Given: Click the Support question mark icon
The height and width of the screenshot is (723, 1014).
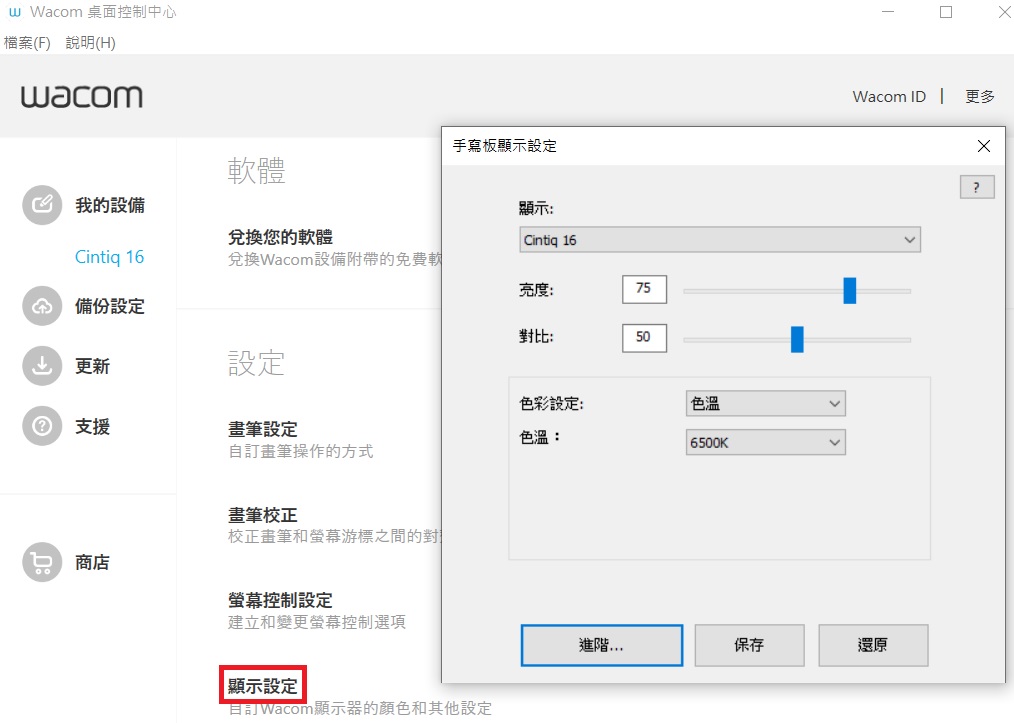Looking at the screenshot, I should tap(42, 426).
